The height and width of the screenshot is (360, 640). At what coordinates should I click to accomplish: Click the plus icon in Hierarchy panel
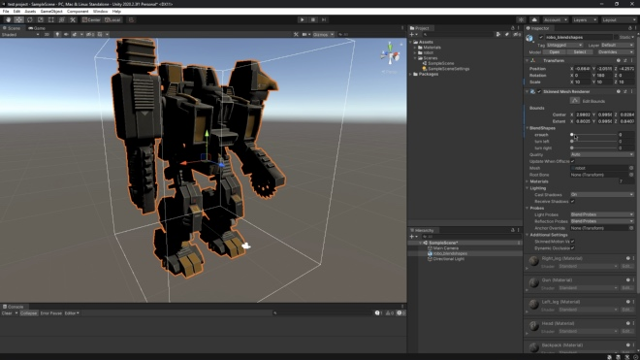coord(413,237)
